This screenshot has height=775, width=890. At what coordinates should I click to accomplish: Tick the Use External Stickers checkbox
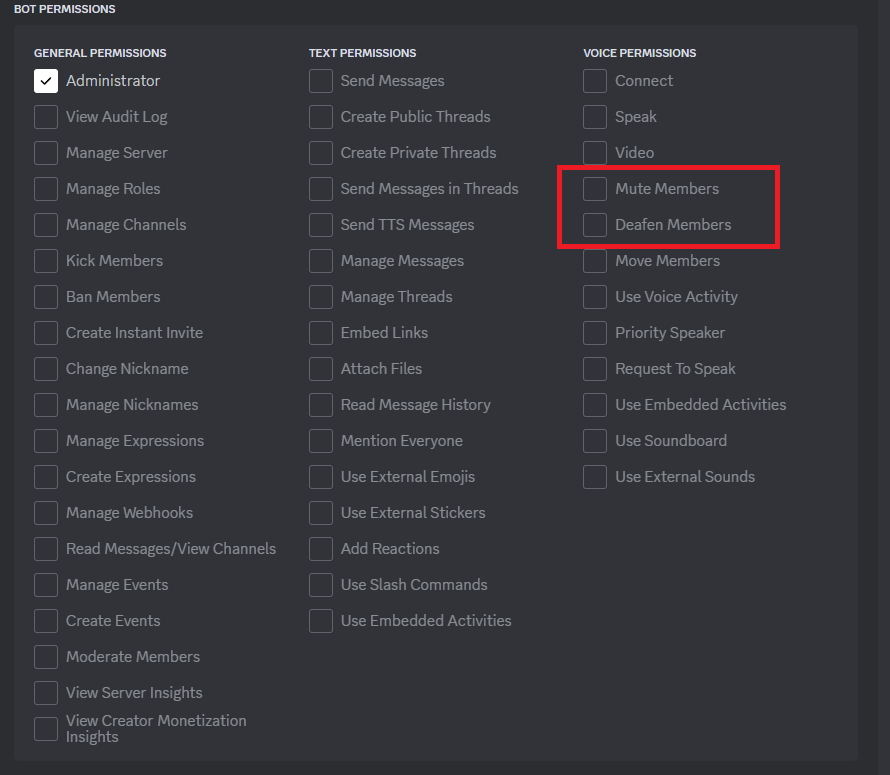tap(321, 513)
